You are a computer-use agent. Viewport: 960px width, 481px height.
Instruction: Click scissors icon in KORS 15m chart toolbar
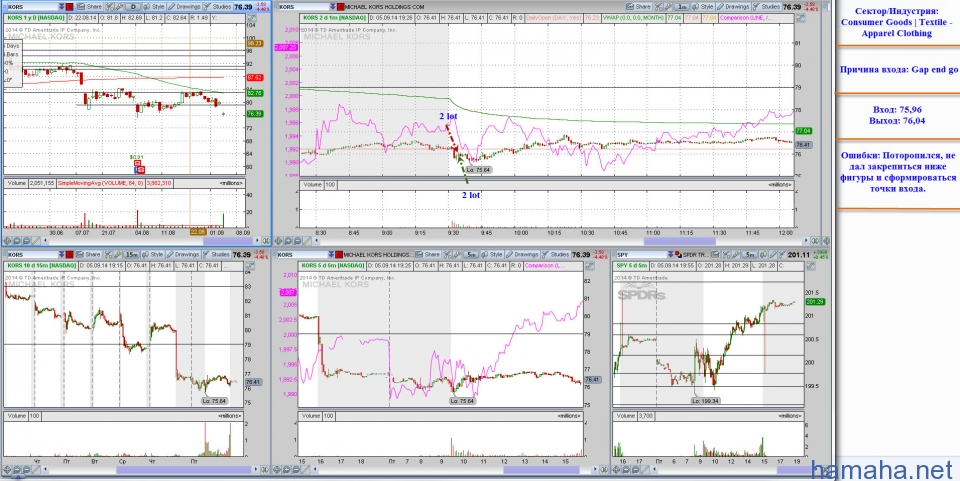pyautogui.click(x=108, y=255)
